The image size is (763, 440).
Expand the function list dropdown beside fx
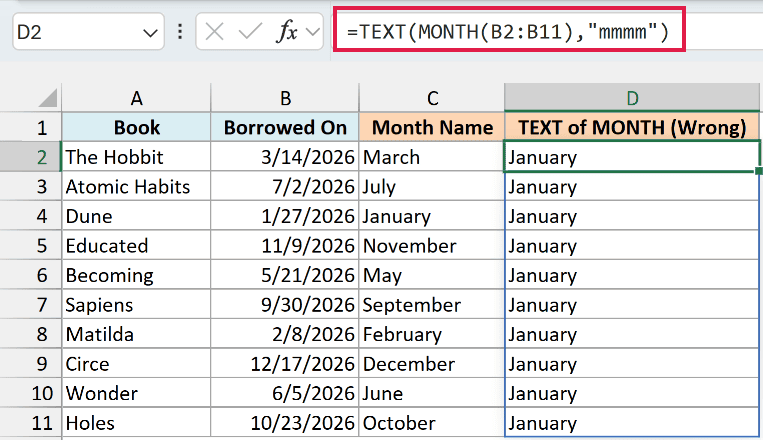point(312,32)
